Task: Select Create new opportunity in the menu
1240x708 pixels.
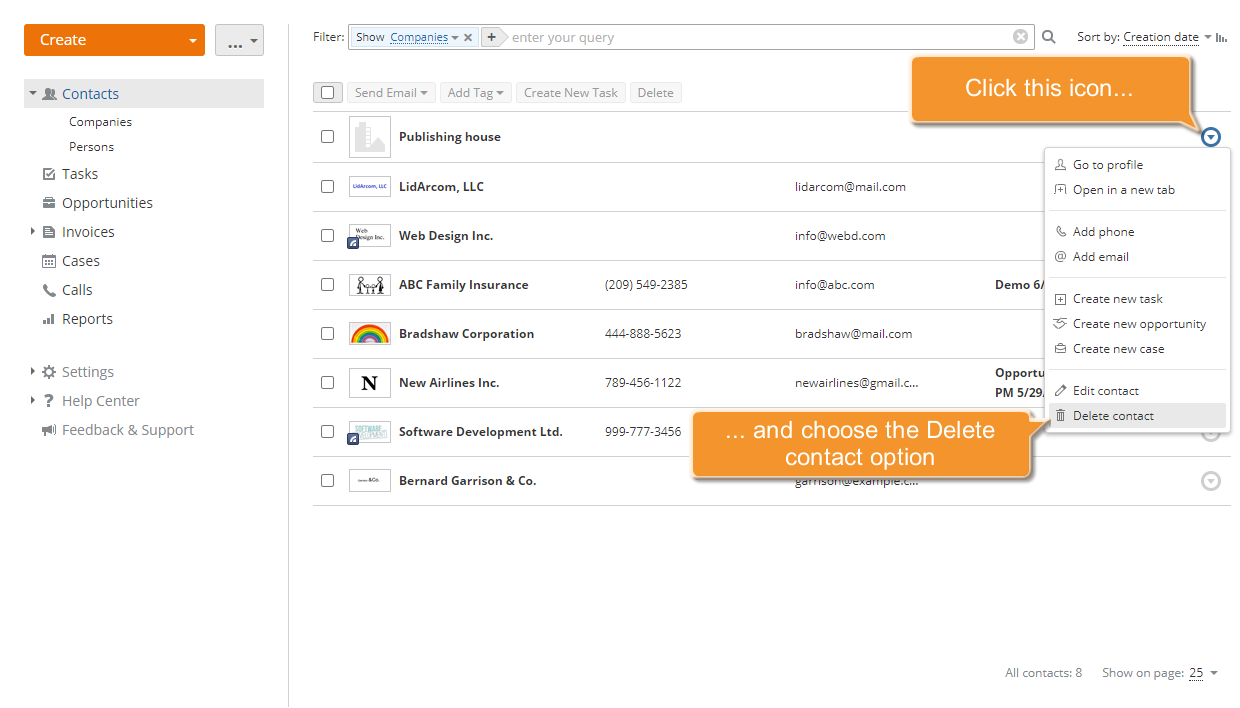Action: 1139,324
